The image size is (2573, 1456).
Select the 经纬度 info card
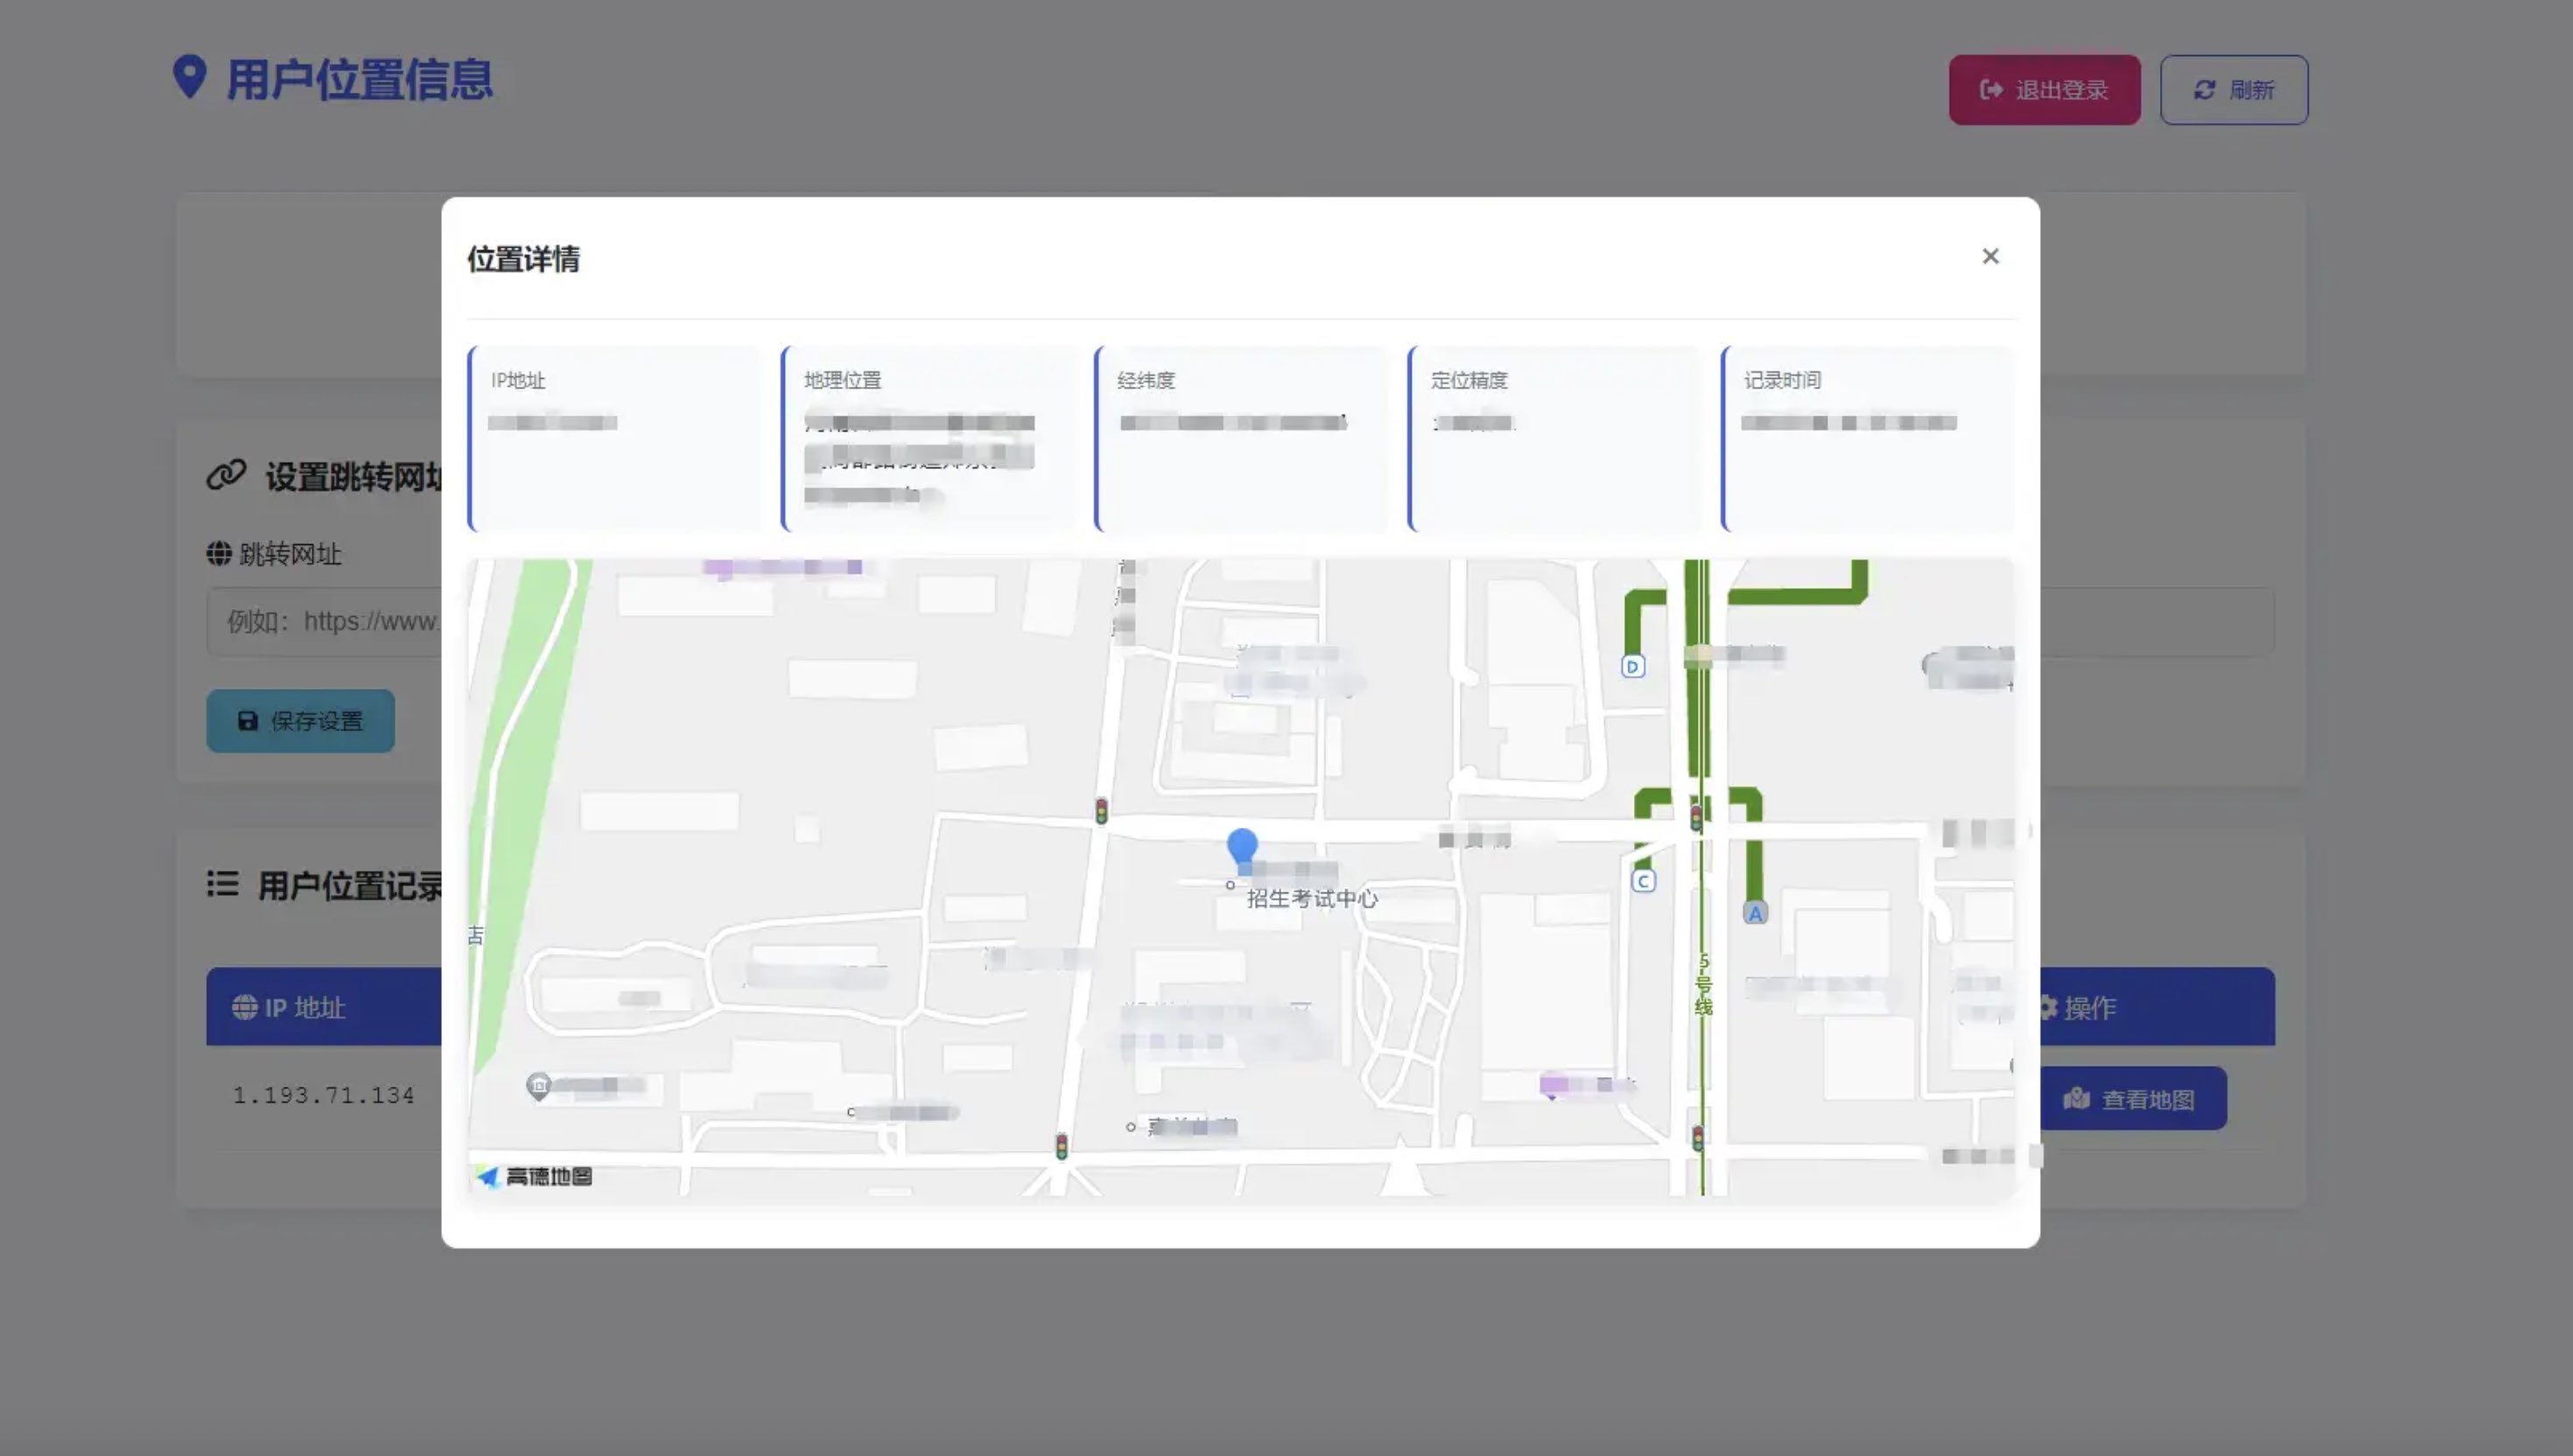point(1241,438)
